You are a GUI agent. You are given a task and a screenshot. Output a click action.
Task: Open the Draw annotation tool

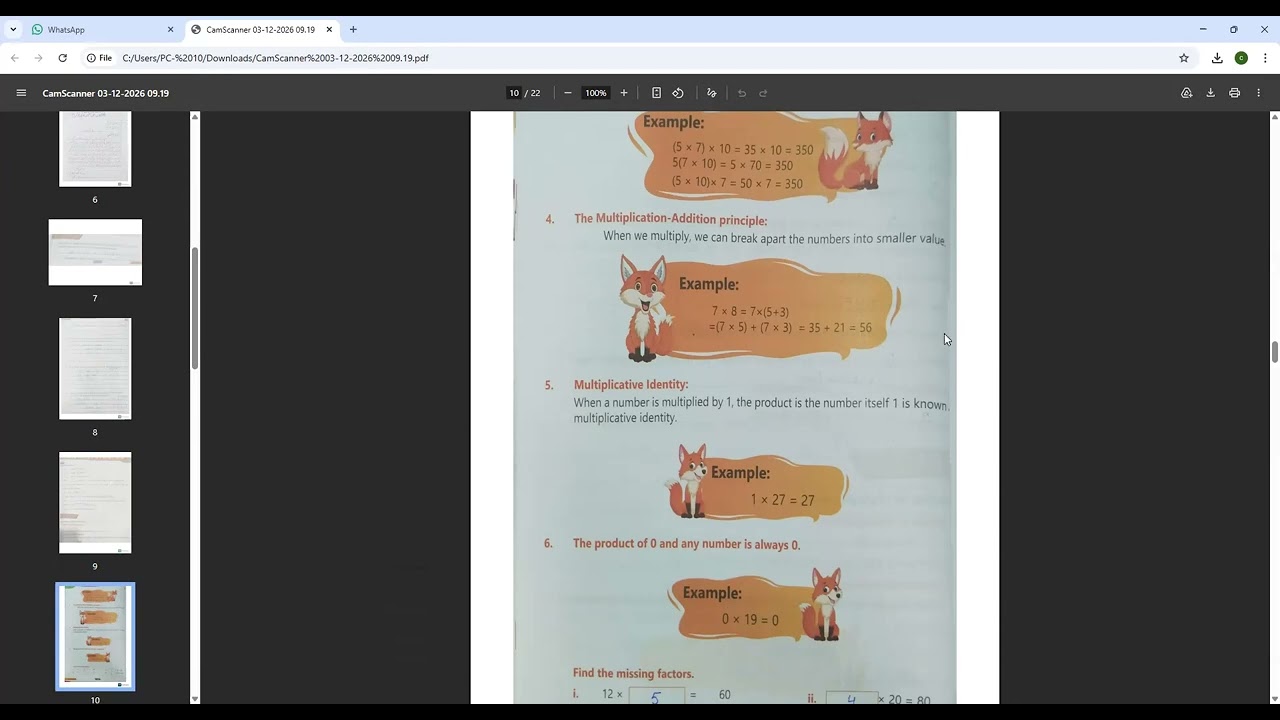click(x=711, y=93)
